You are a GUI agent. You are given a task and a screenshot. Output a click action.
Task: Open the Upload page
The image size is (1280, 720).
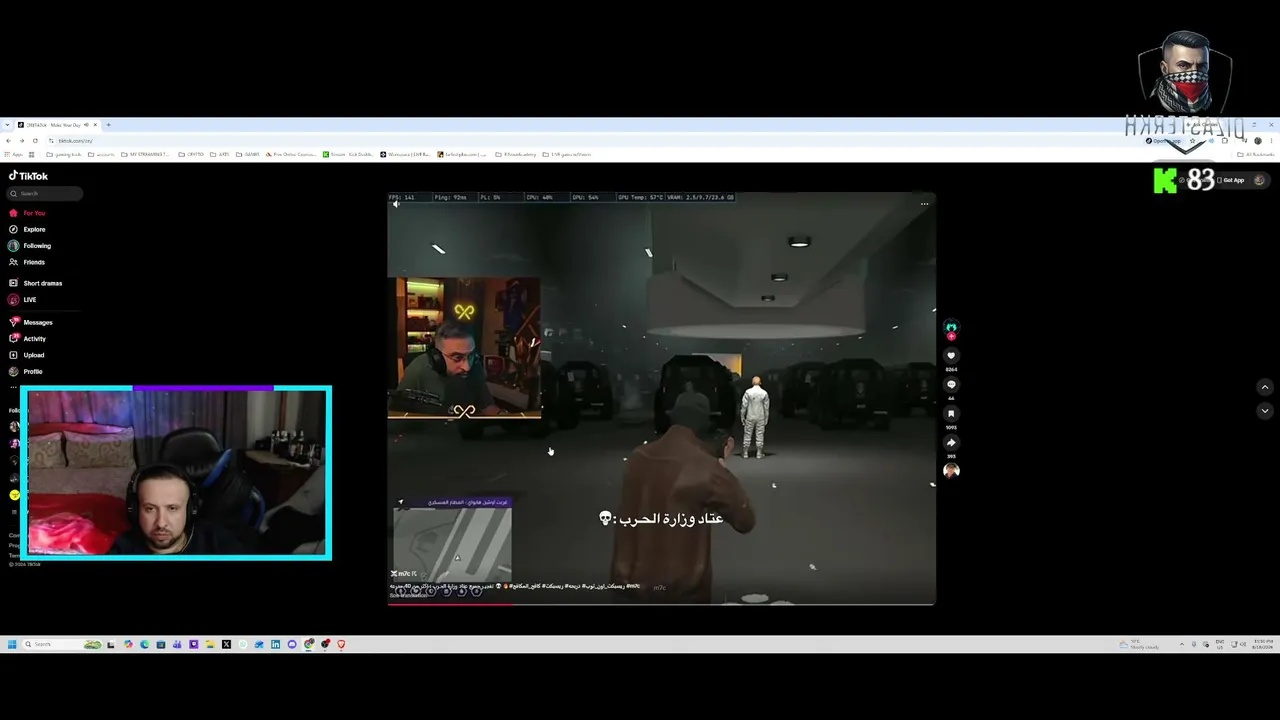(x=27, y=355)
